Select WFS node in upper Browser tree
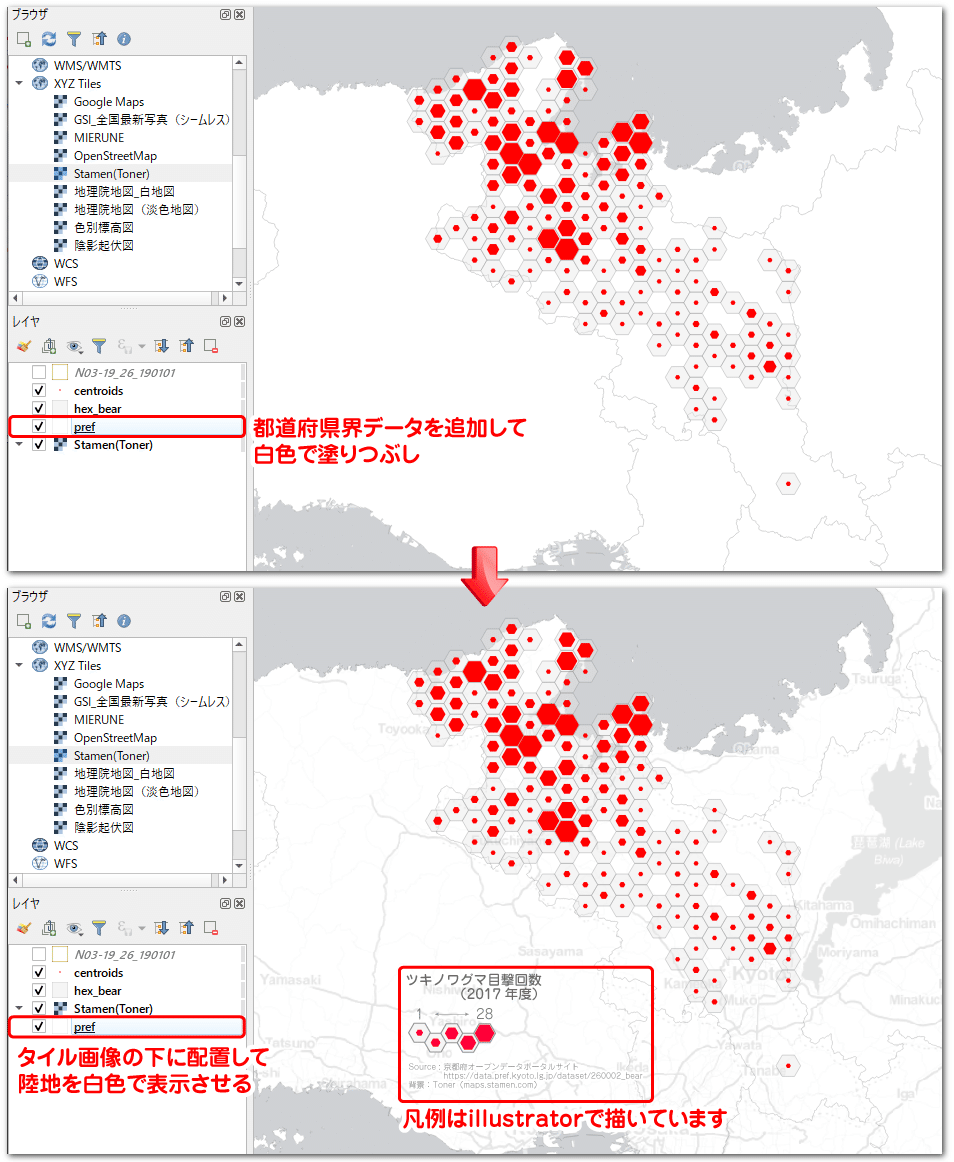 point(65,282)
